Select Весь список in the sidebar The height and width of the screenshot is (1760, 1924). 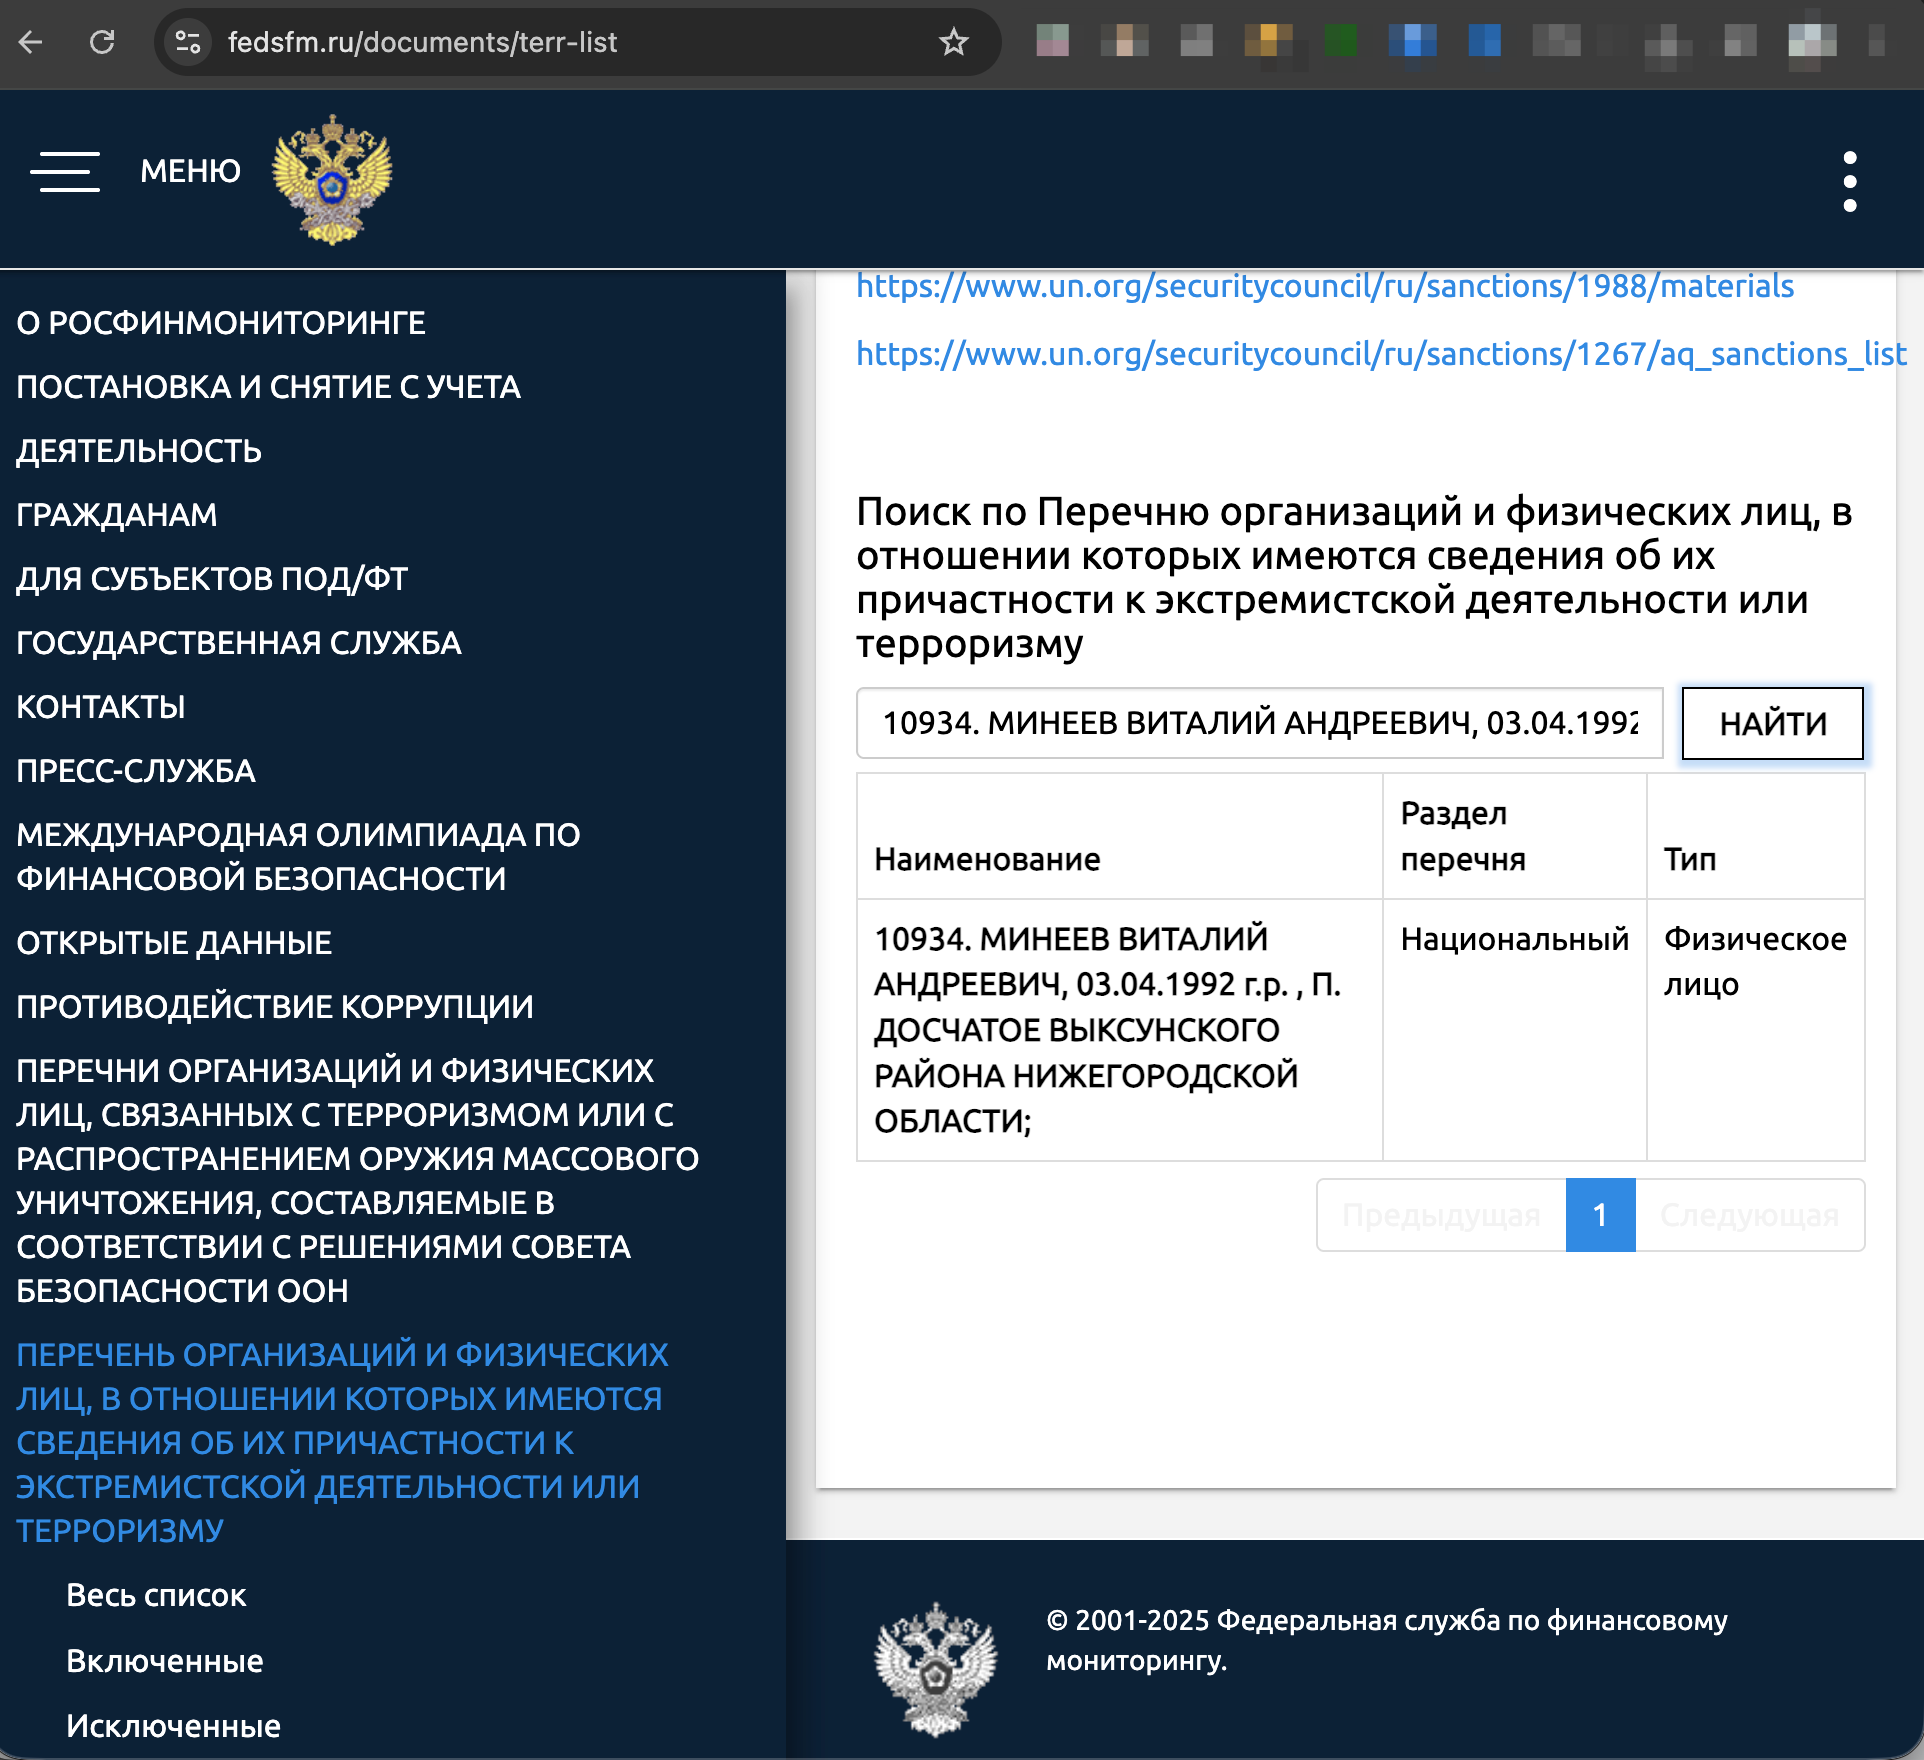coord(156,1596)
